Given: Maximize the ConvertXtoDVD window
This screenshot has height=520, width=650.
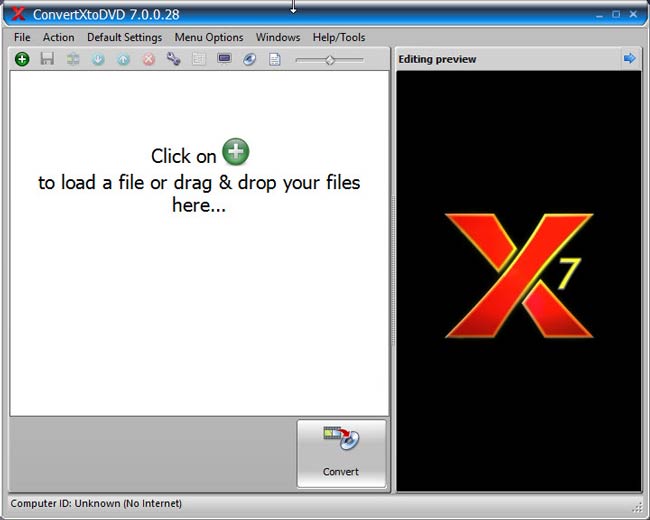Looking at the screenshot, I should [x=616, y=14].
